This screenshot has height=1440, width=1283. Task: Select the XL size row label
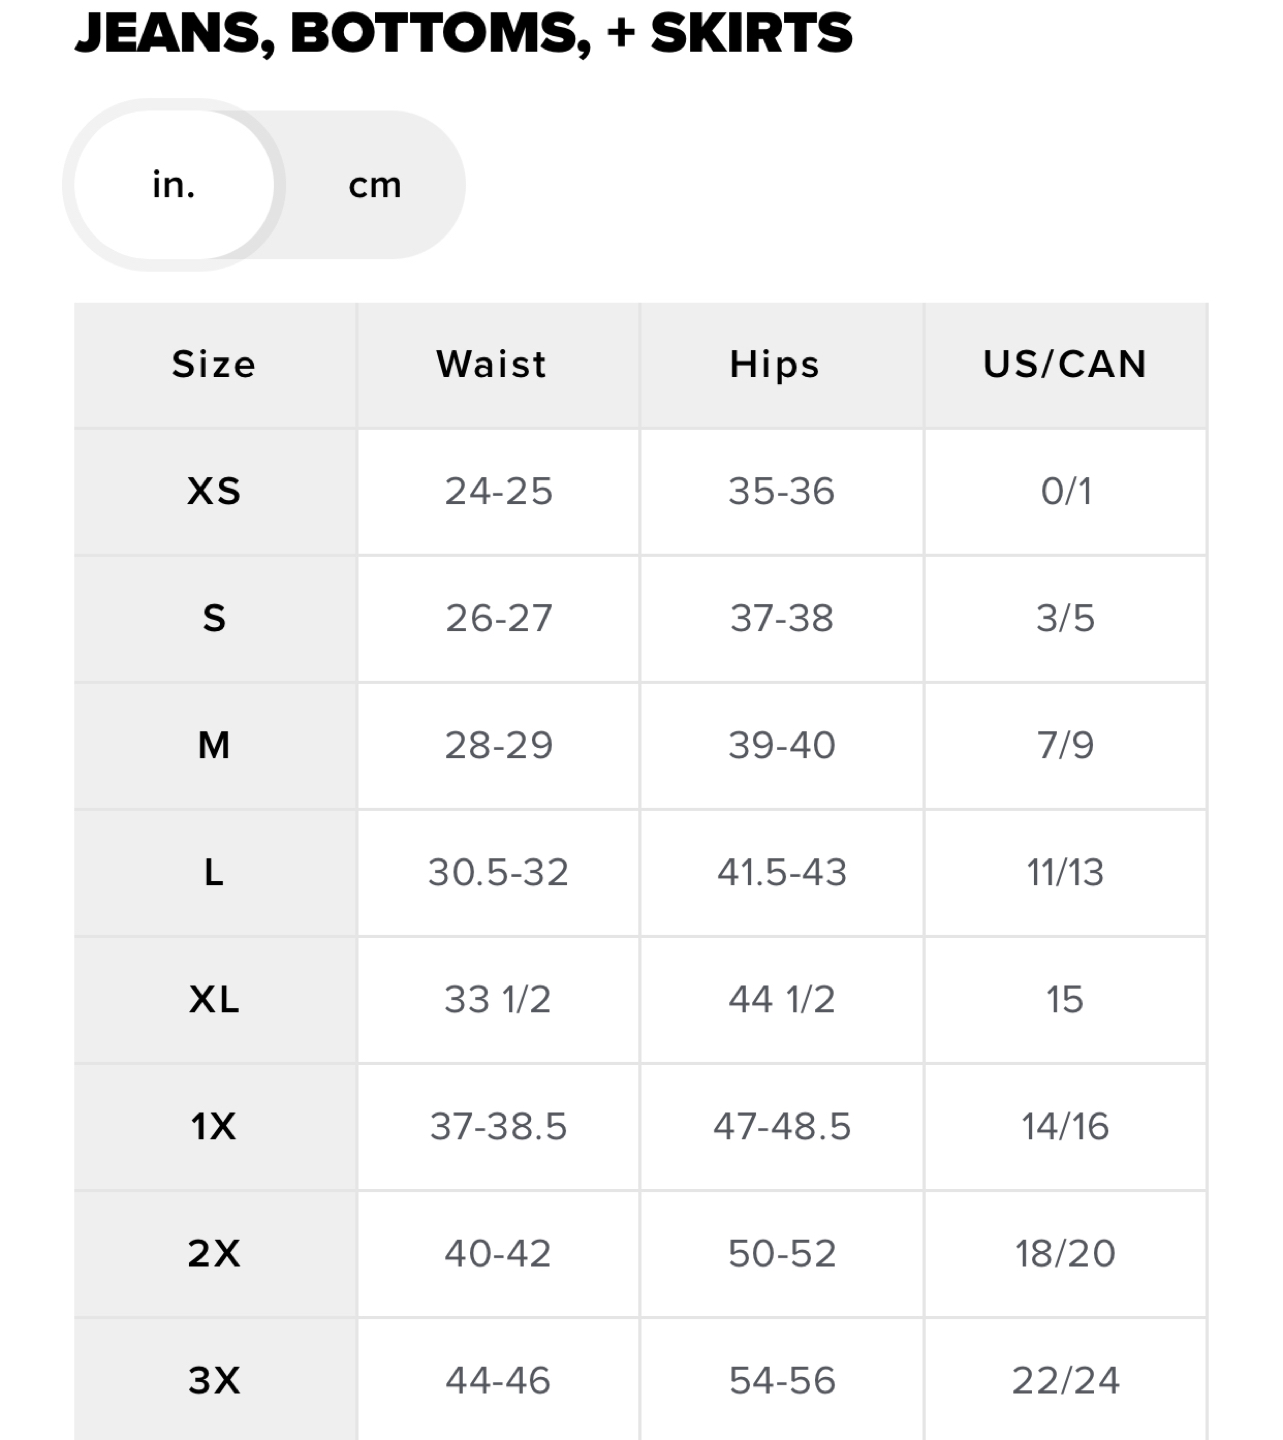[x=214, y=999]
